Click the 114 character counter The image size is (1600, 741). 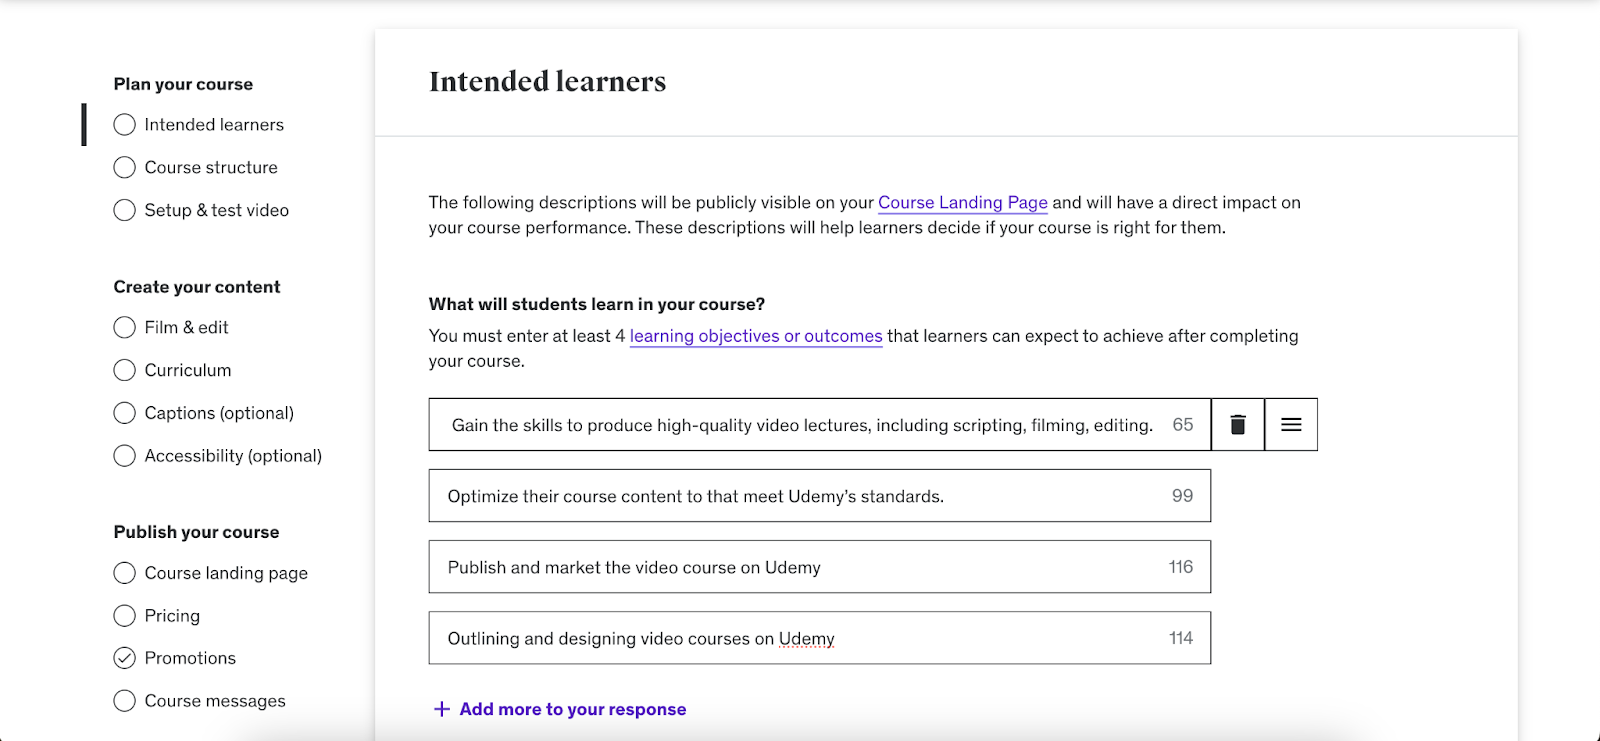pos(1181,638)
